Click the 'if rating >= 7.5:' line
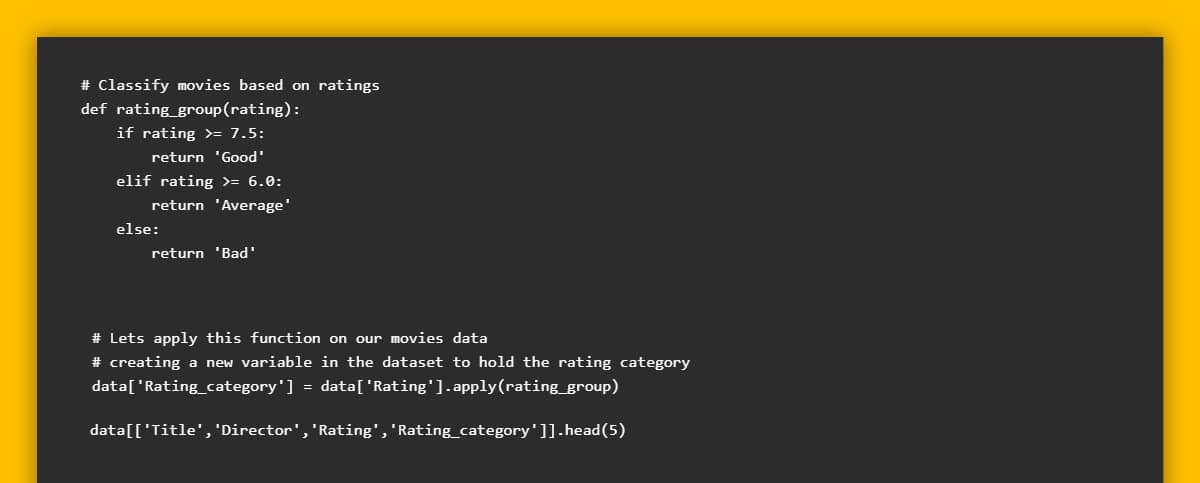 tap(190, 133)
